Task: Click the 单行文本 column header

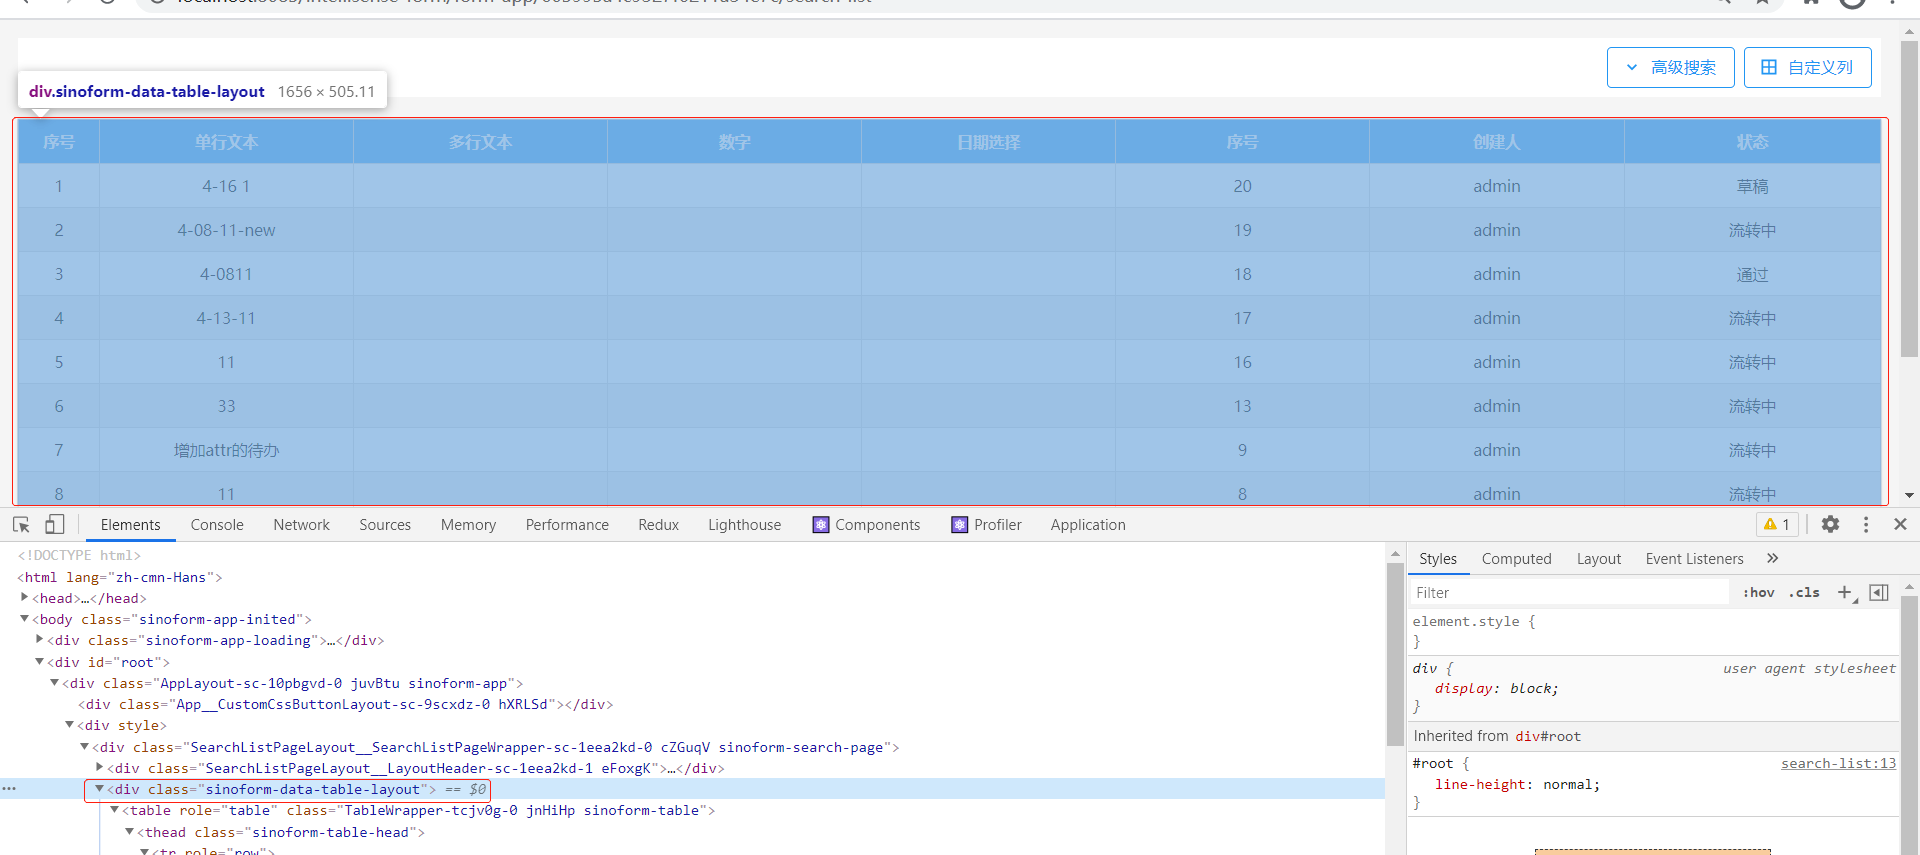Action: 226,142
